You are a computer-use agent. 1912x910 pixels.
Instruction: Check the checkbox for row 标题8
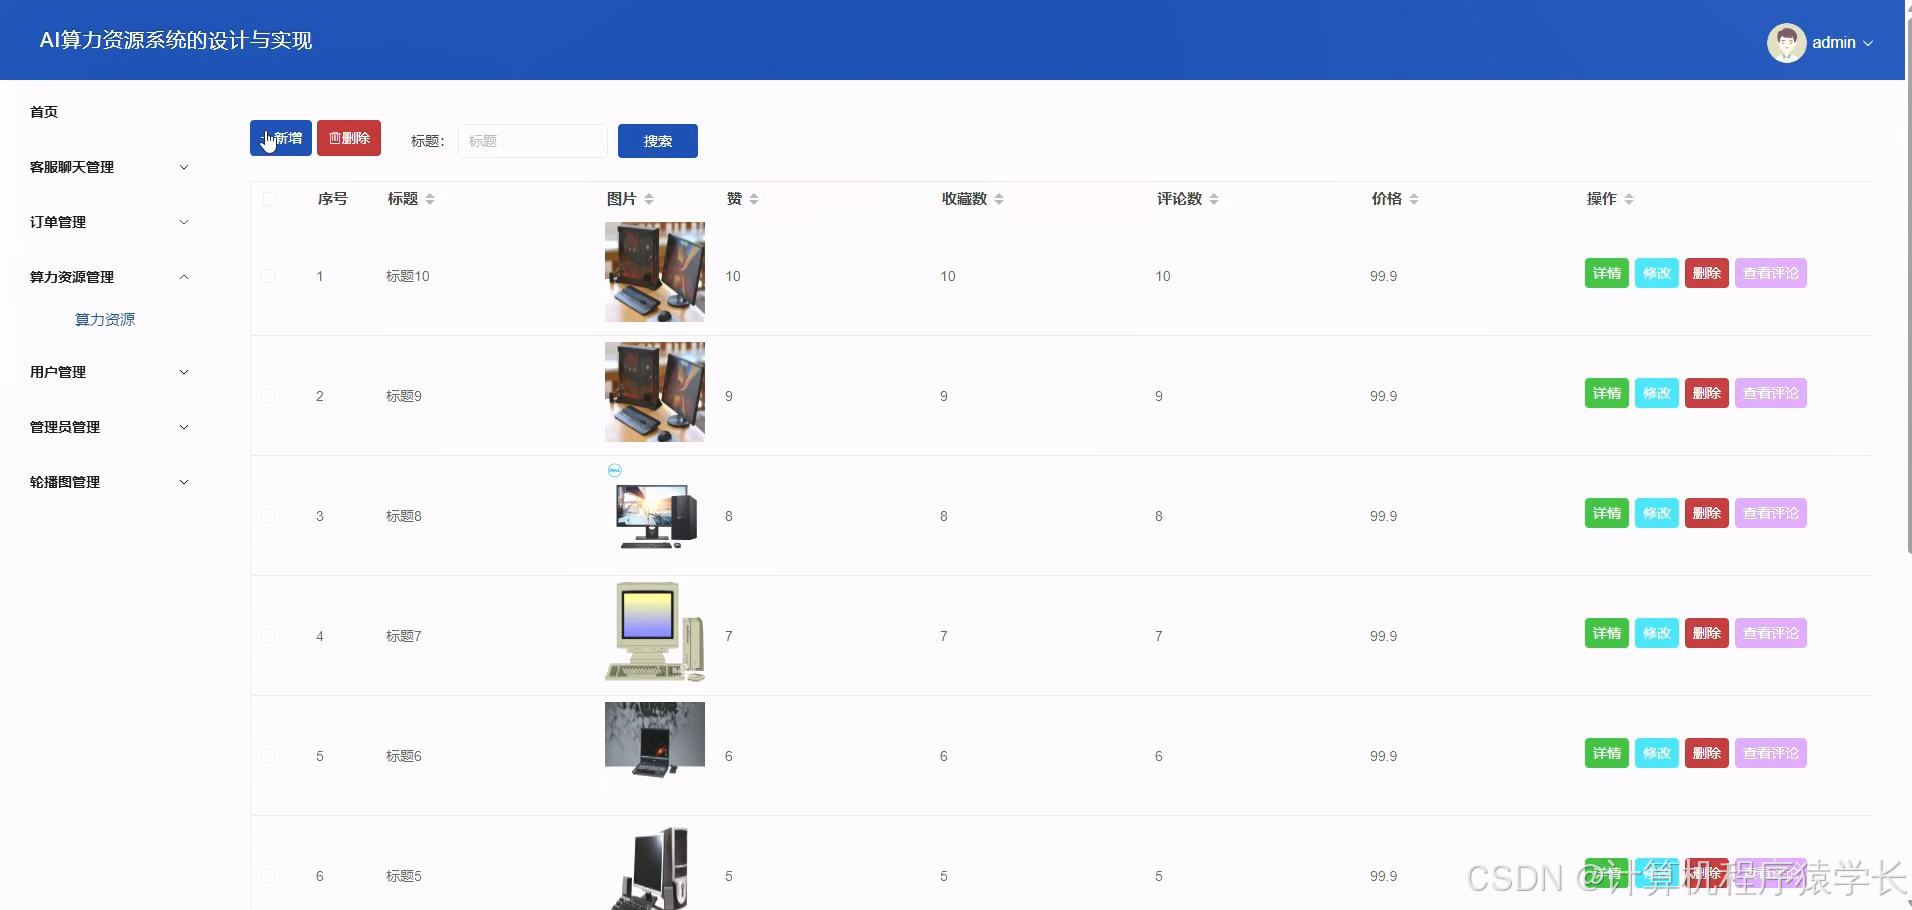pyautogui.click(x=268, y=515)
